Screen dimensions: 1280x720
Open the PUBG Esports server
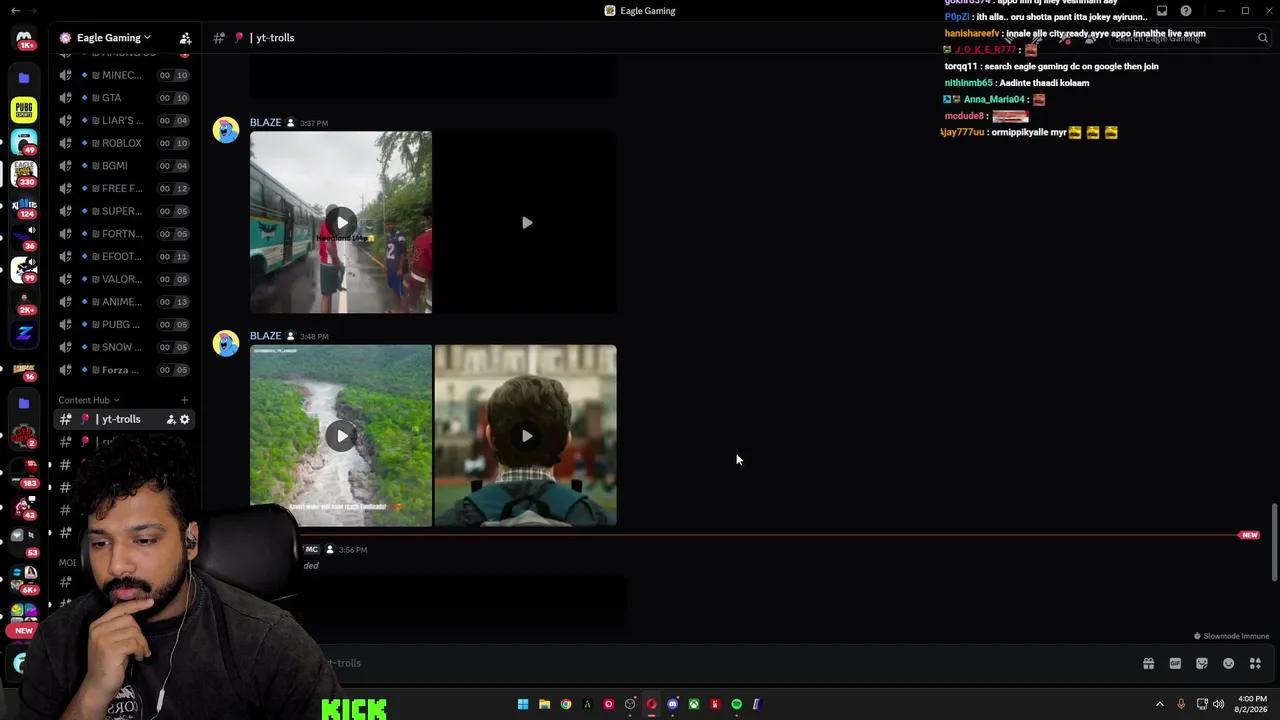tap(24, 110)
